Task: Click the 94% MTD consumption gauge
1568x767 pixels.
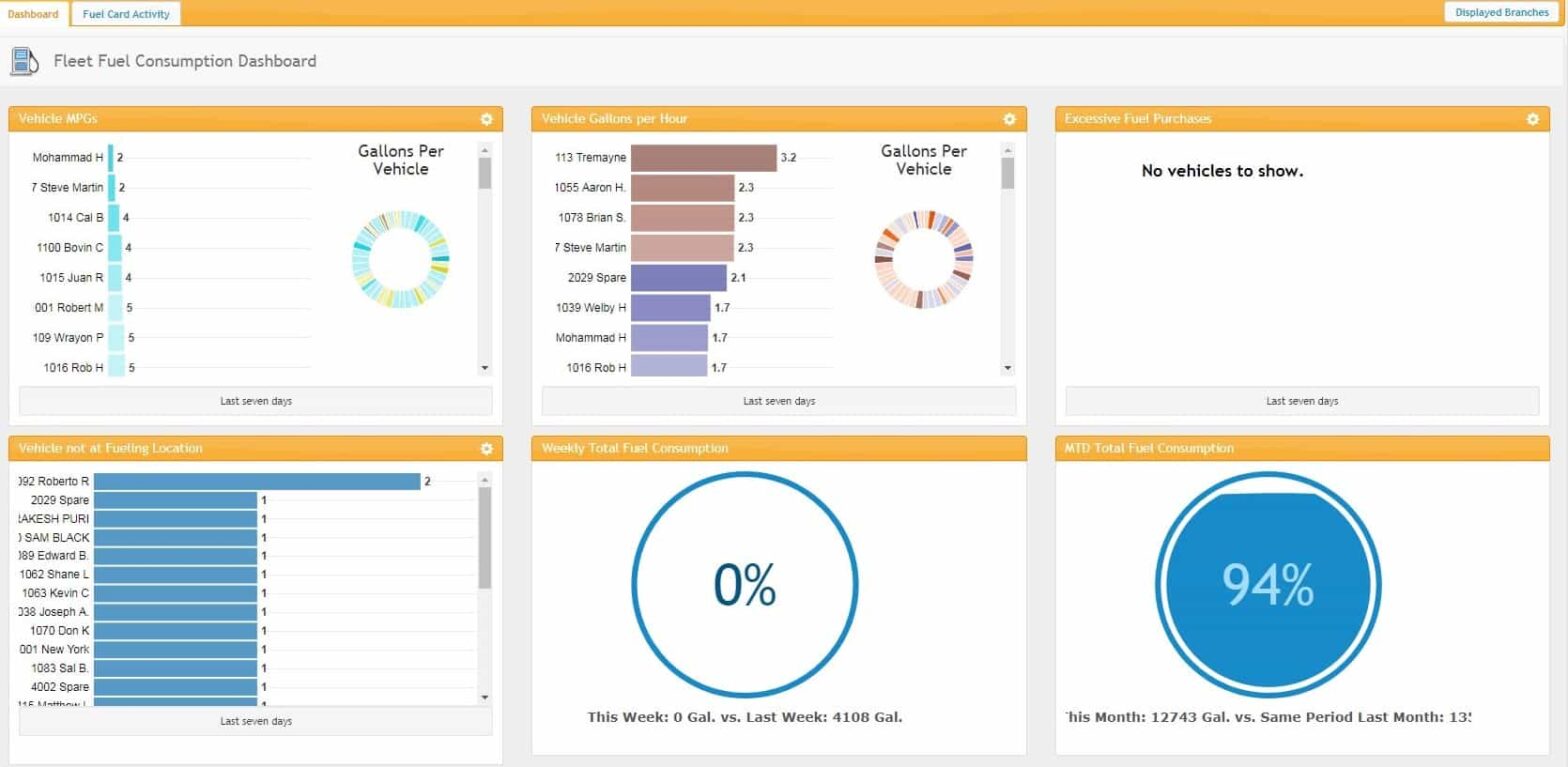Action: [x=1267, y=585]
